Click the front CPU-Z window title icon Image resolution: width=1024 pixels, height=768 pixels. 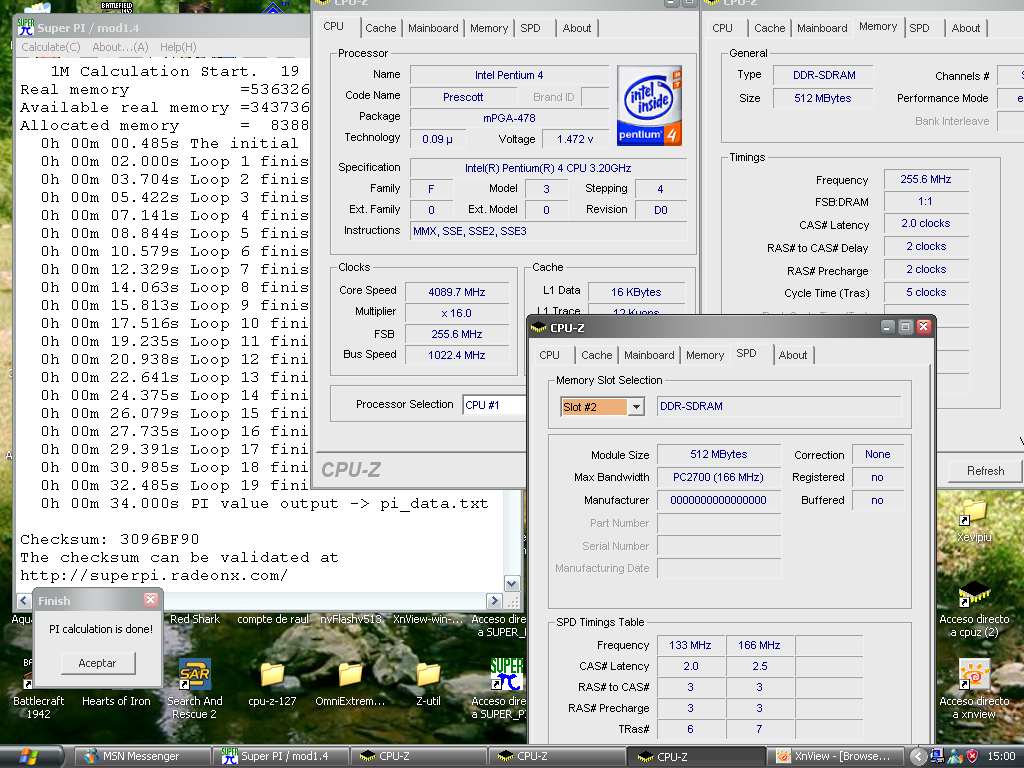[539, 327]
